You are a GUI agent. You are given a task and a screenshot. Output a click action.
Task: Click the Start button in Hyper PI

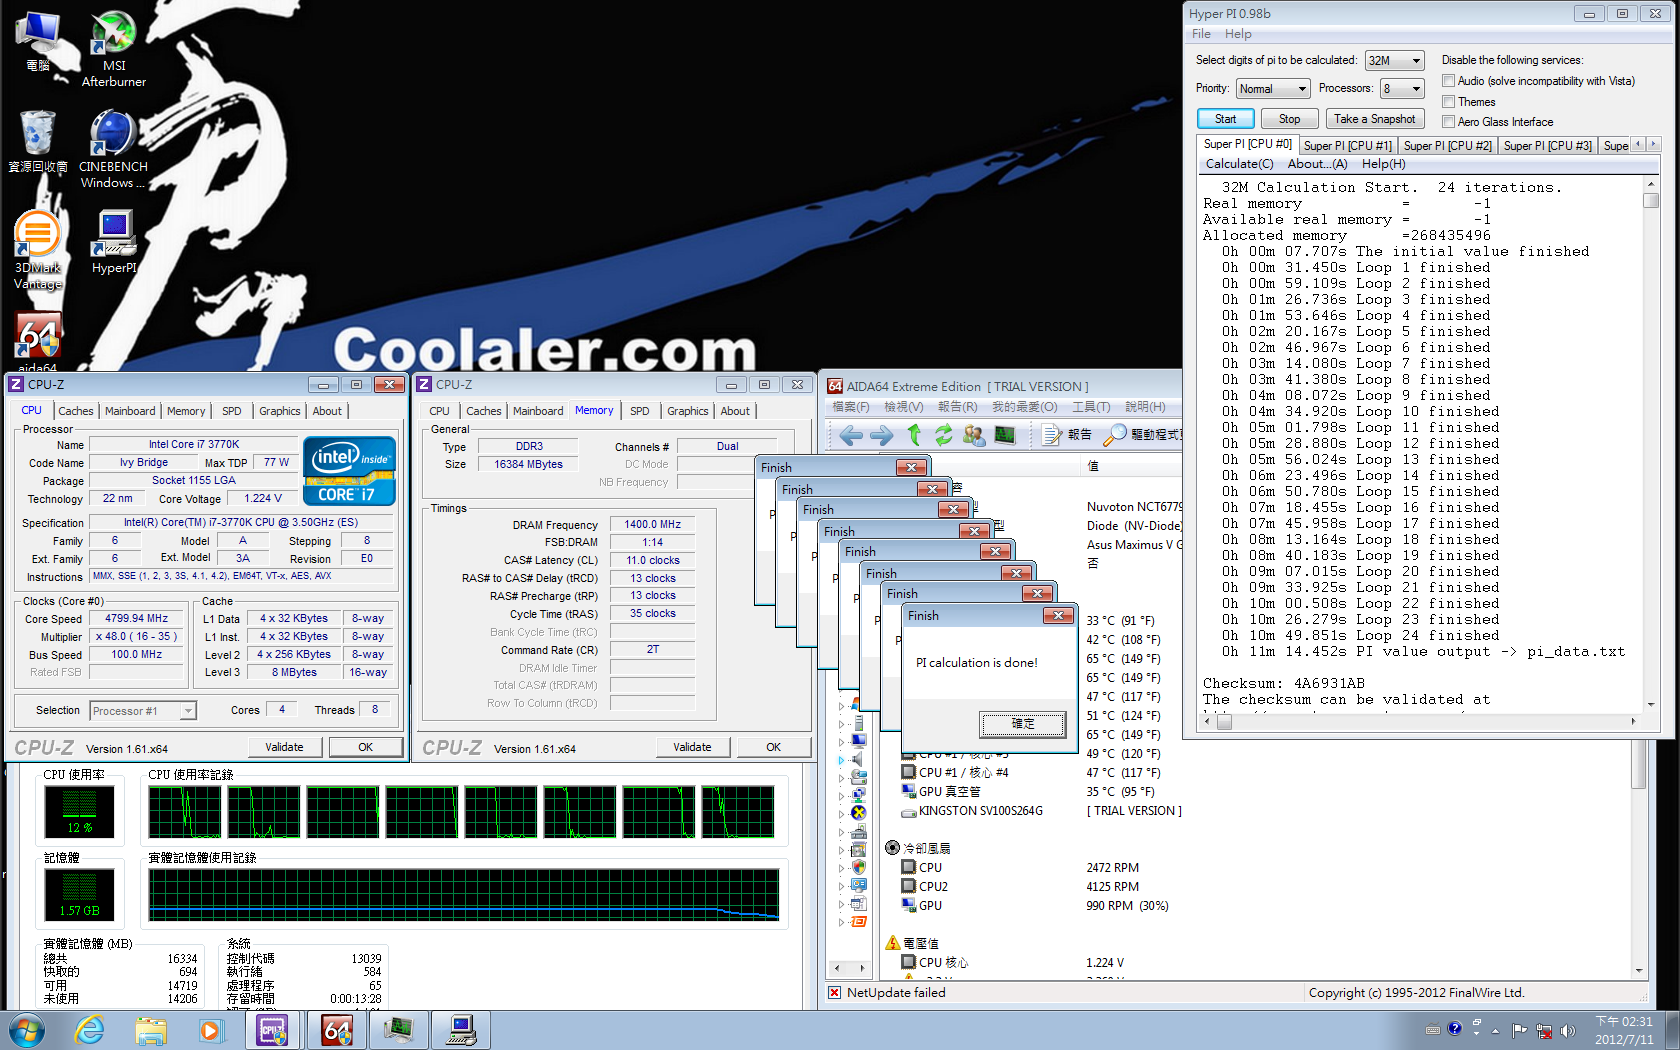tap(1225, 119)
